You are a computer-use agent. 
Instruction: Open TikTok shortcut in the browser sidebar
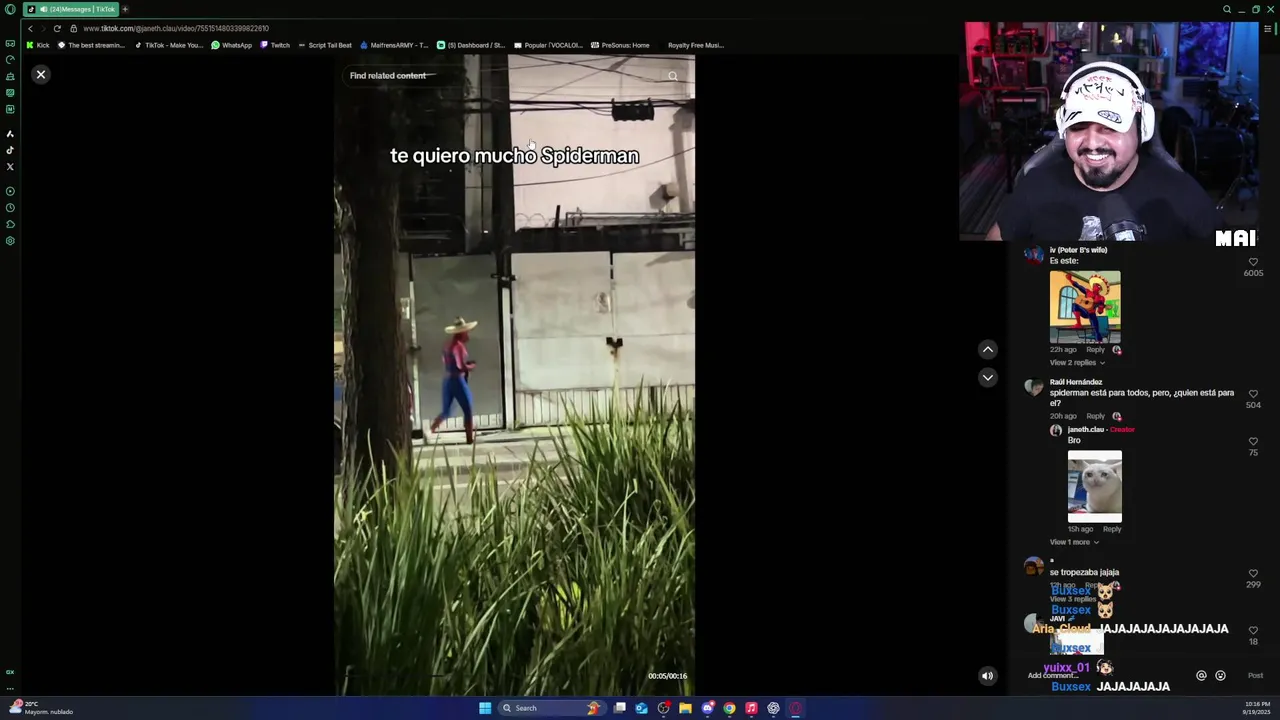pos(10,150)
